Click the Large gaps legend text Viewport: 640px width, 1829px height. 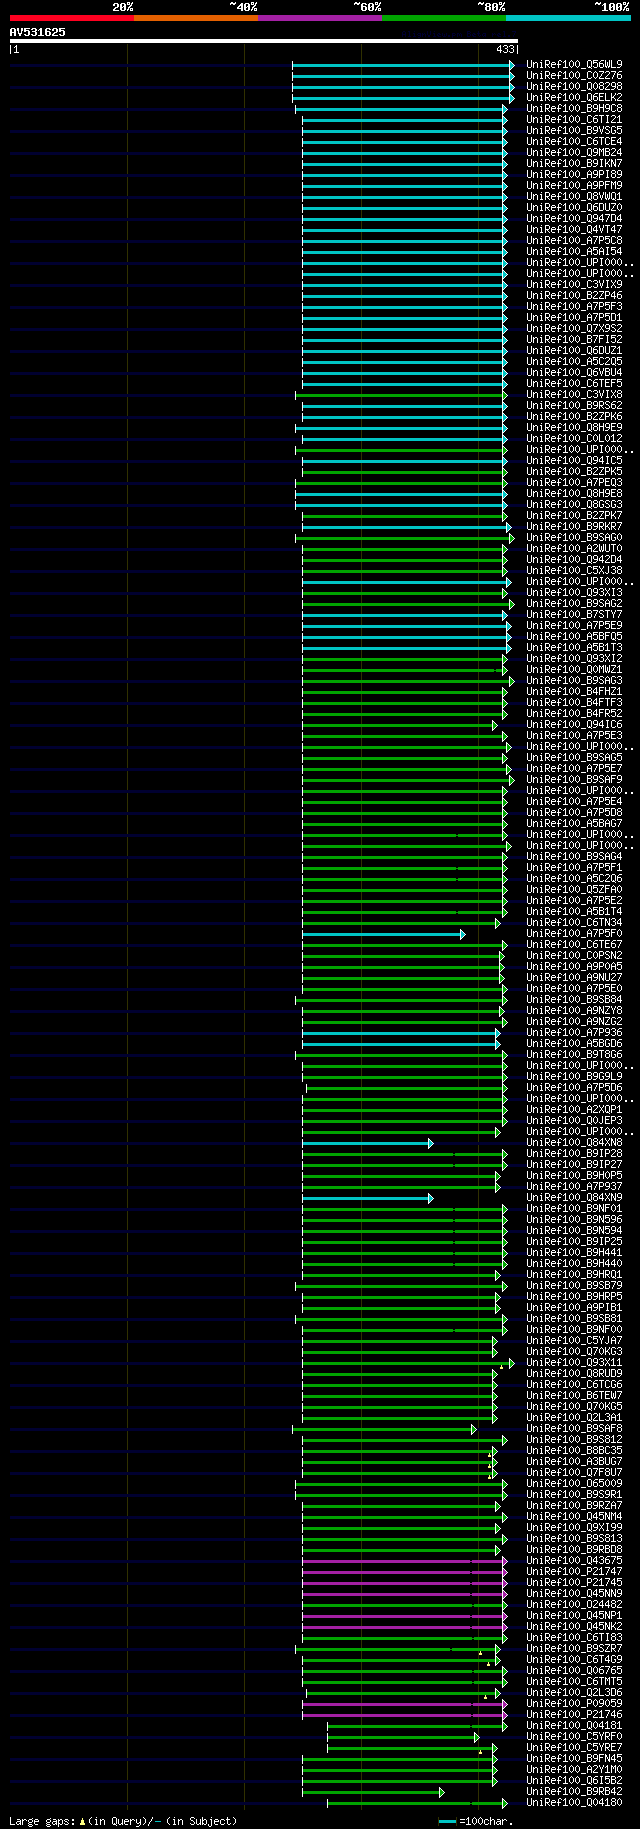pos(123,1821)
